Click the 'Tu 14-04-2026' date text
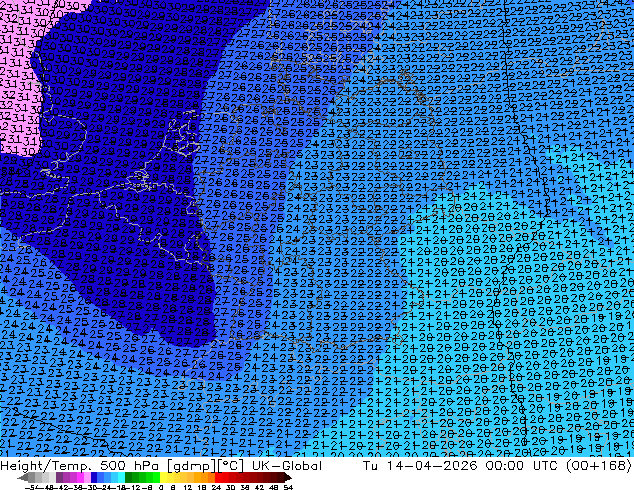Screen dimensions: 634x490 (x=420, y=466)
